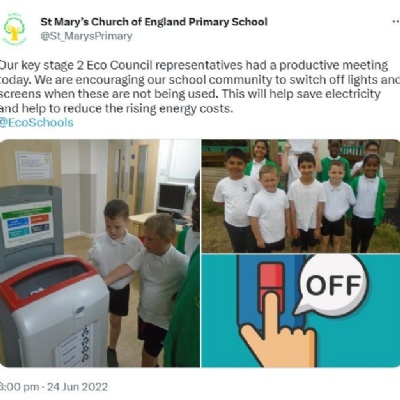The width and height of the screenshot is (400, 400).
Task: View the group photo of pupils outdoors
Action: 301,196
